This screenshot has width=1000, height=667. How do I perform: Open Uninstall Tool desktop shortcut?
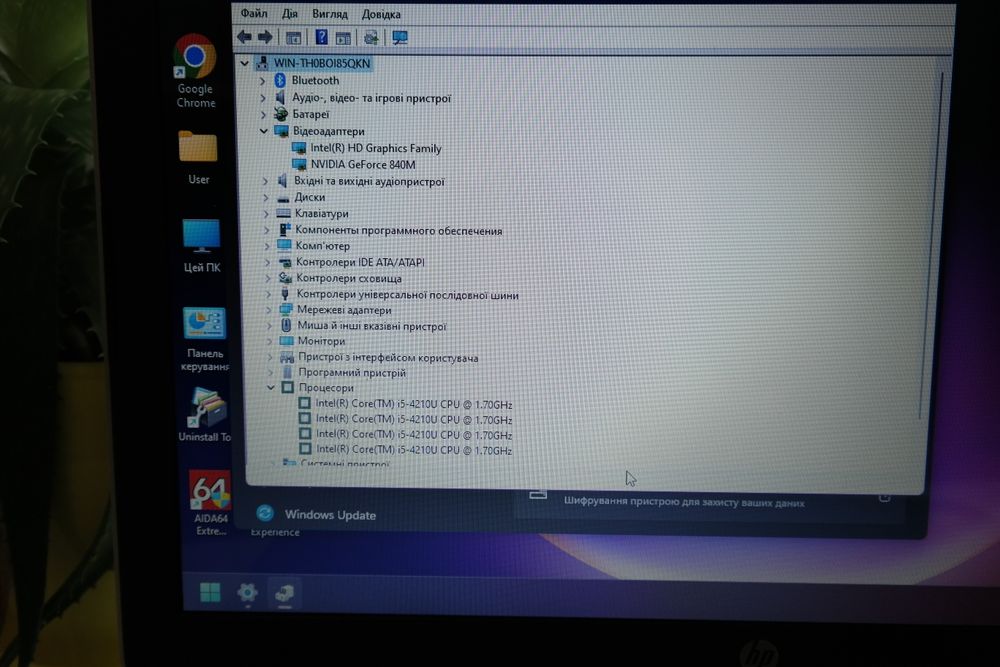pos(206,415)
